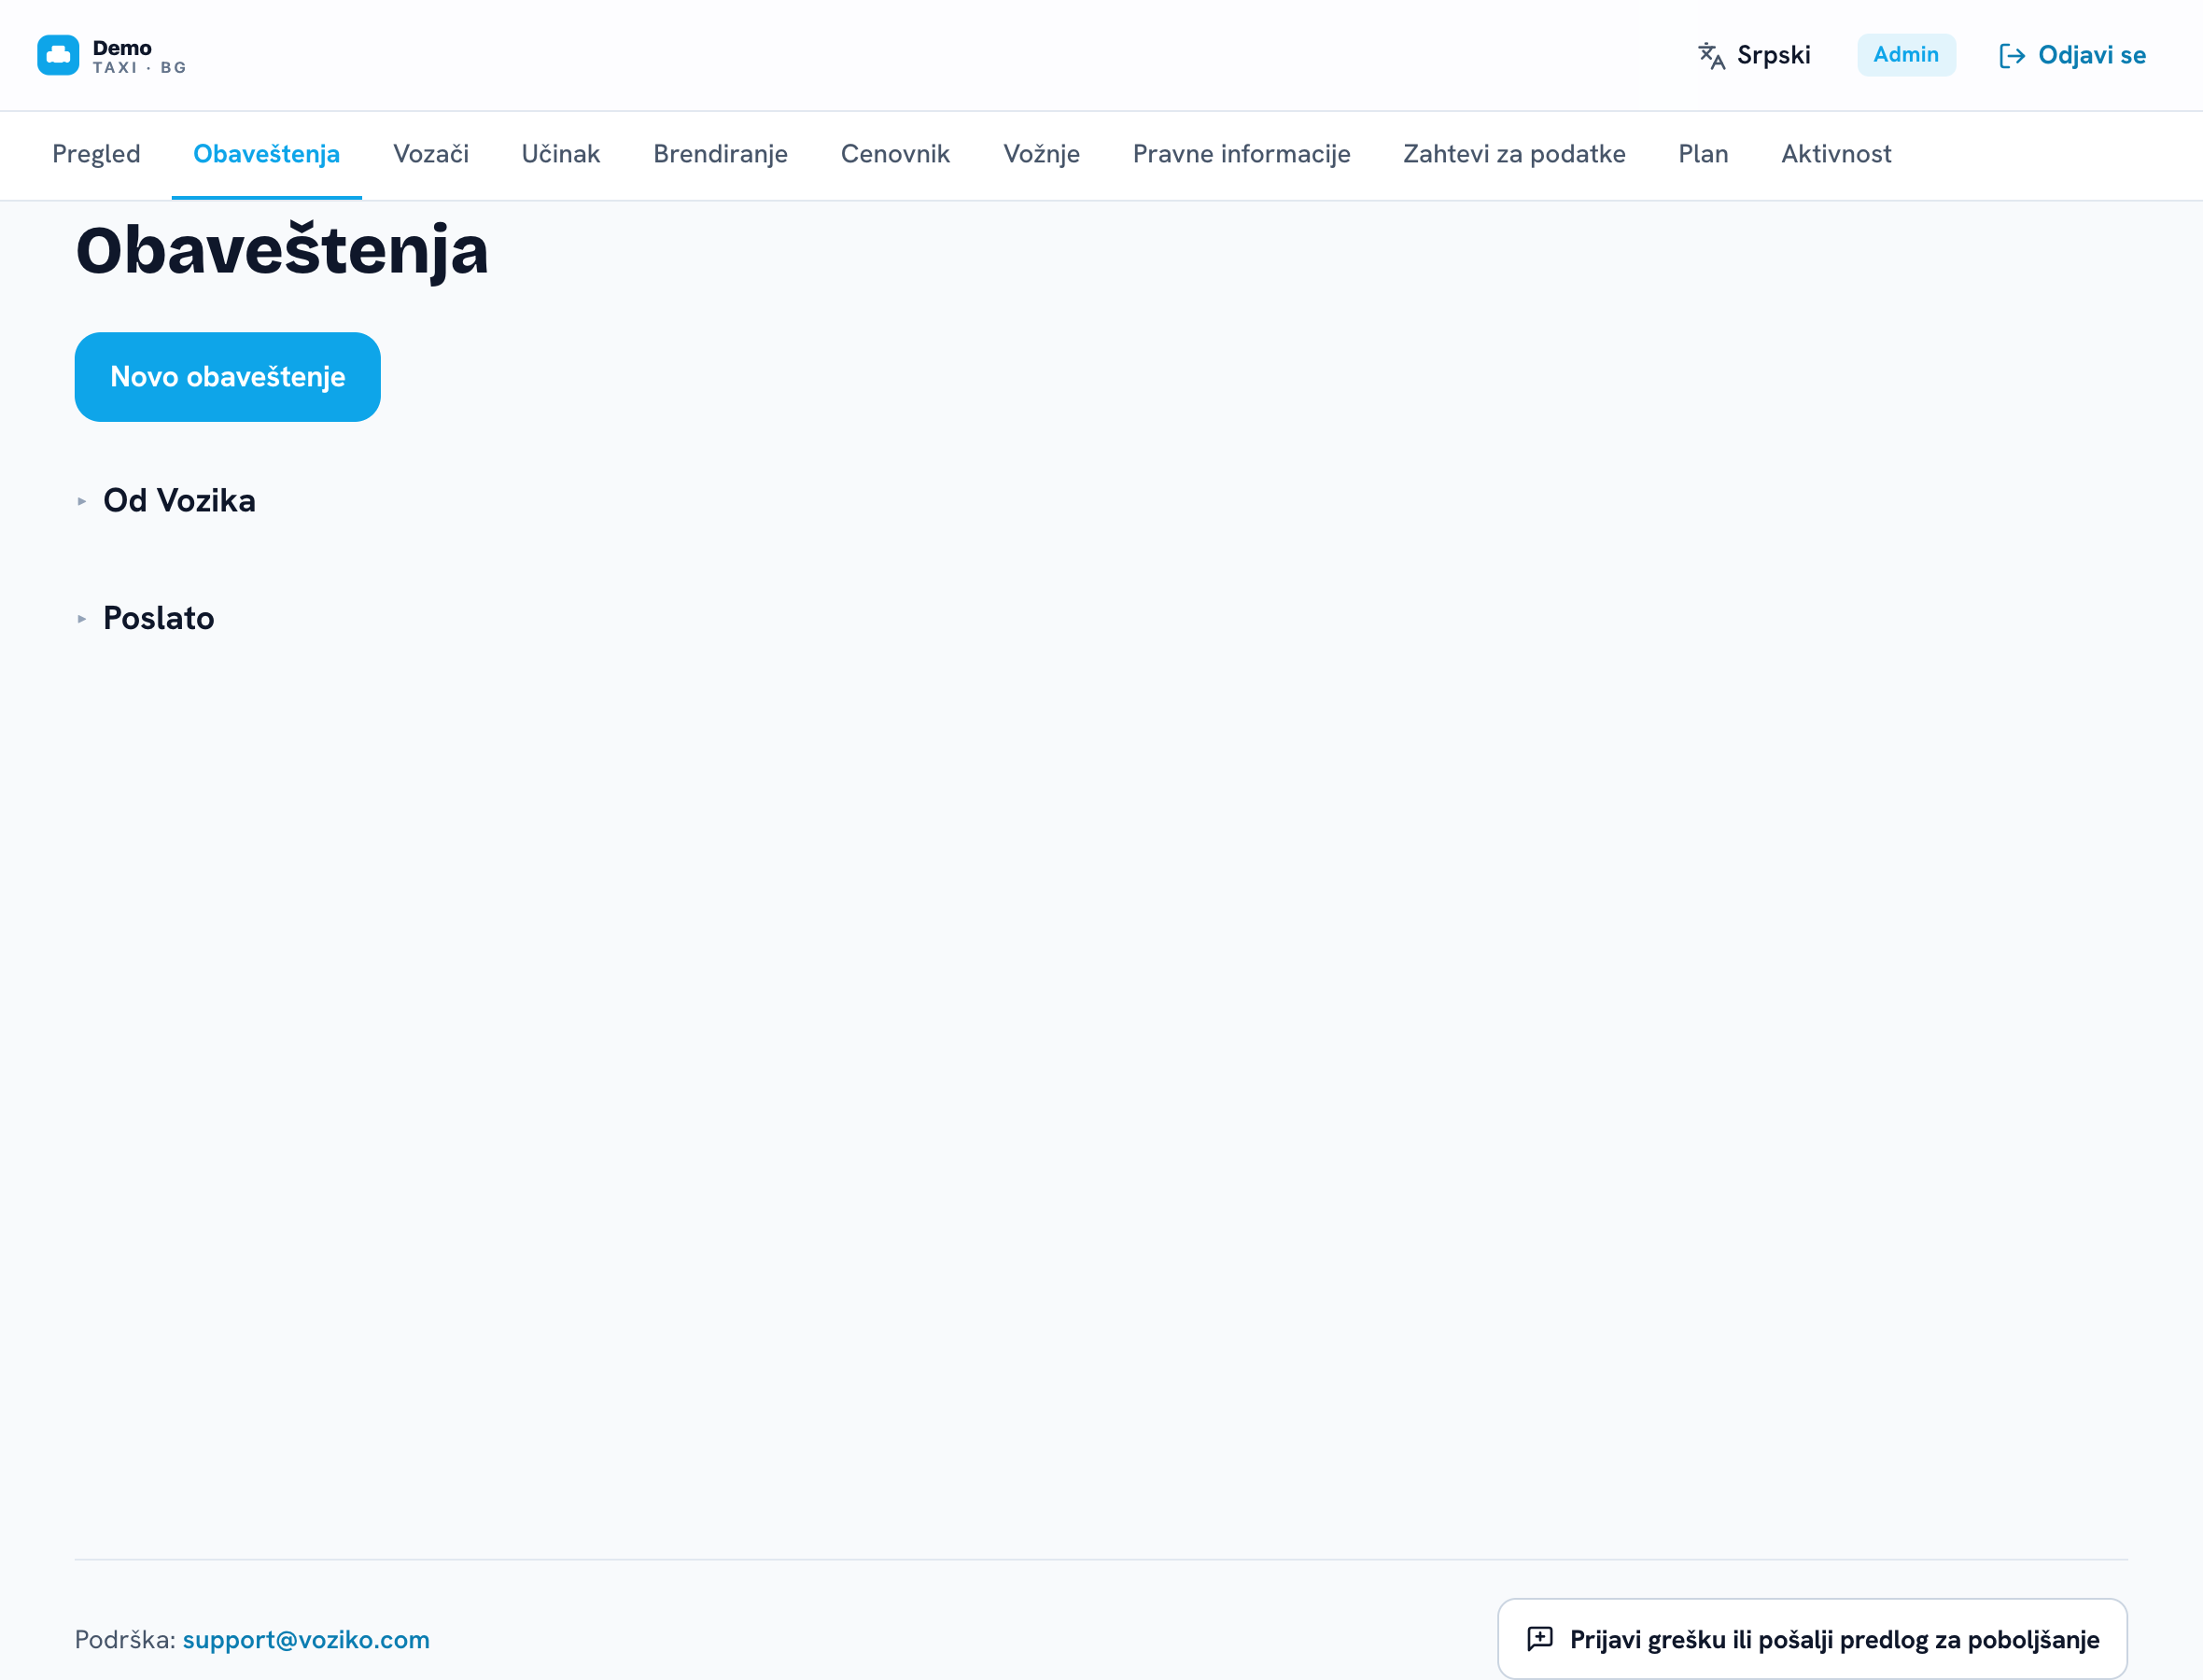Click the blue taxi logo icon
The height and width of the screenshot is (1680, 2203).
click(58, 55)
